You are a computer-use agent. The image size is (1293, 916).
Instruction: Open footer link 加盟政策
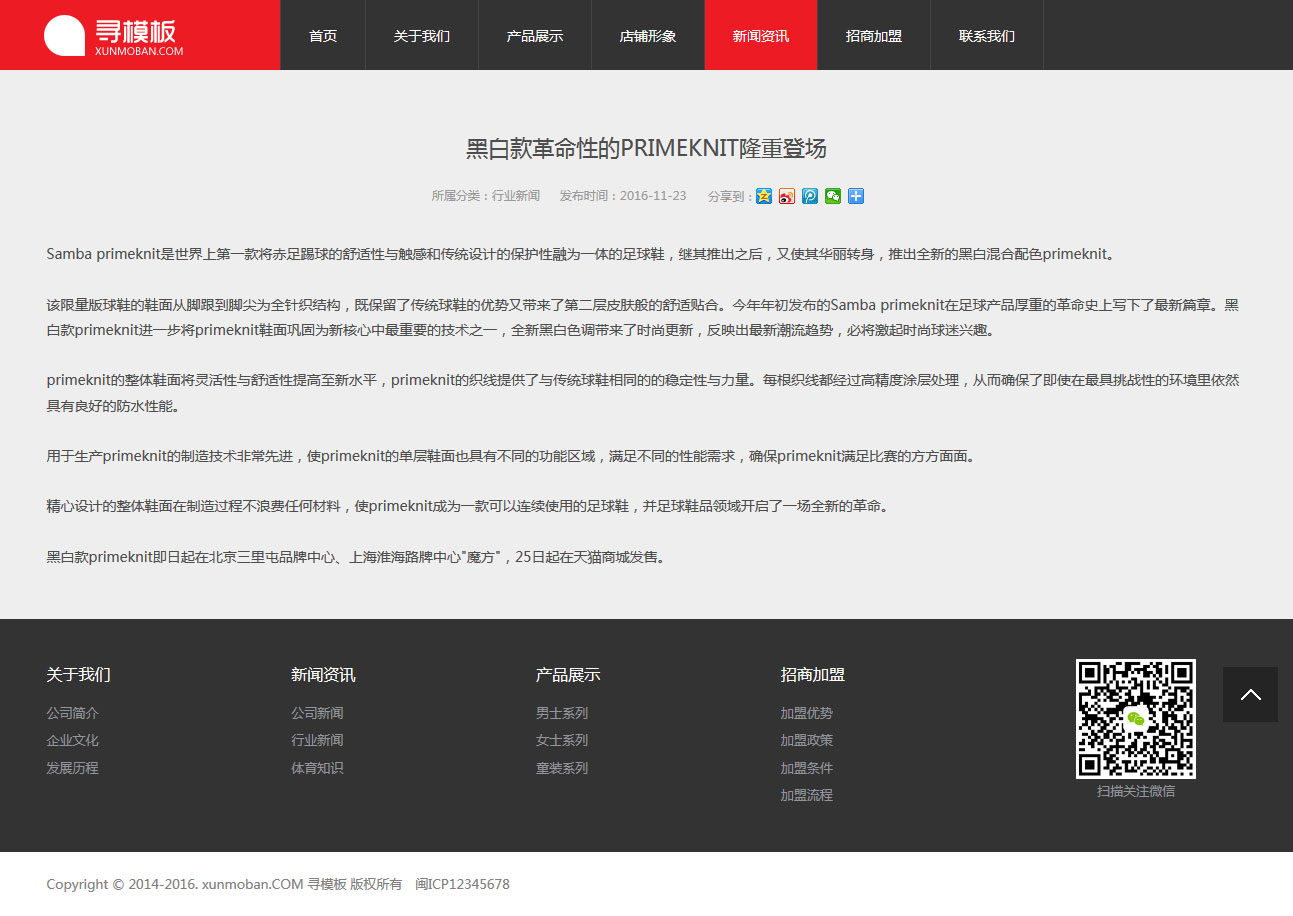point(807,740)
